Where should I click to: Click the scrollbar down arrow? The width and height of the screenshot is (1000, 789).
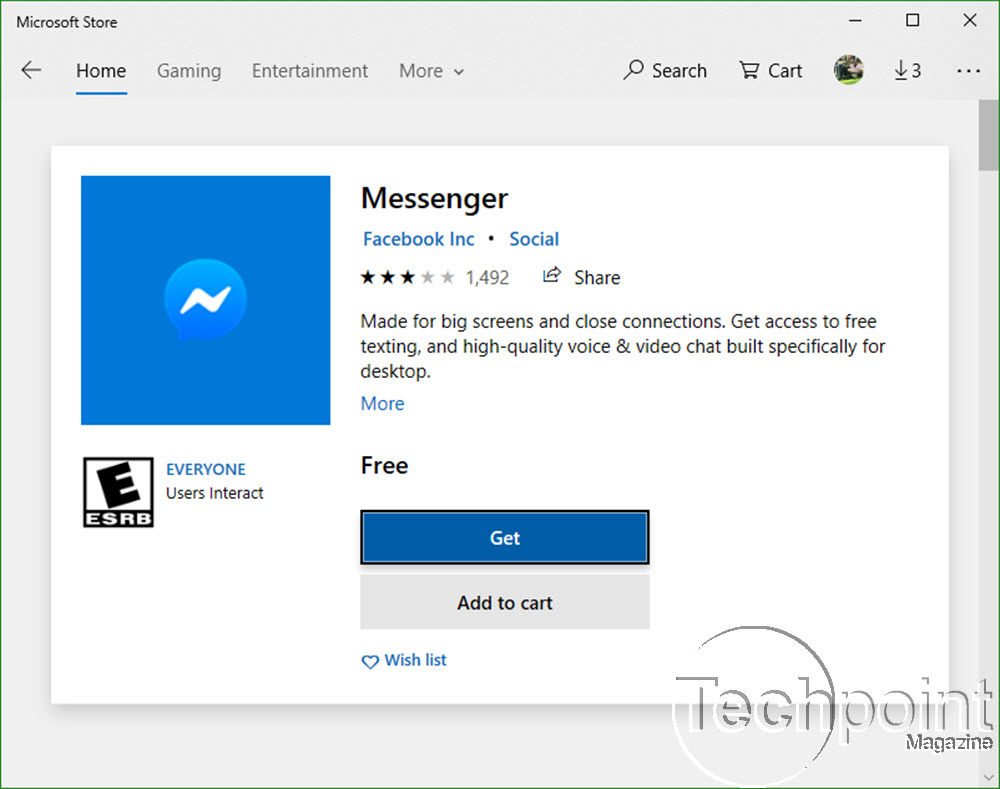click(x=989, y=778)
